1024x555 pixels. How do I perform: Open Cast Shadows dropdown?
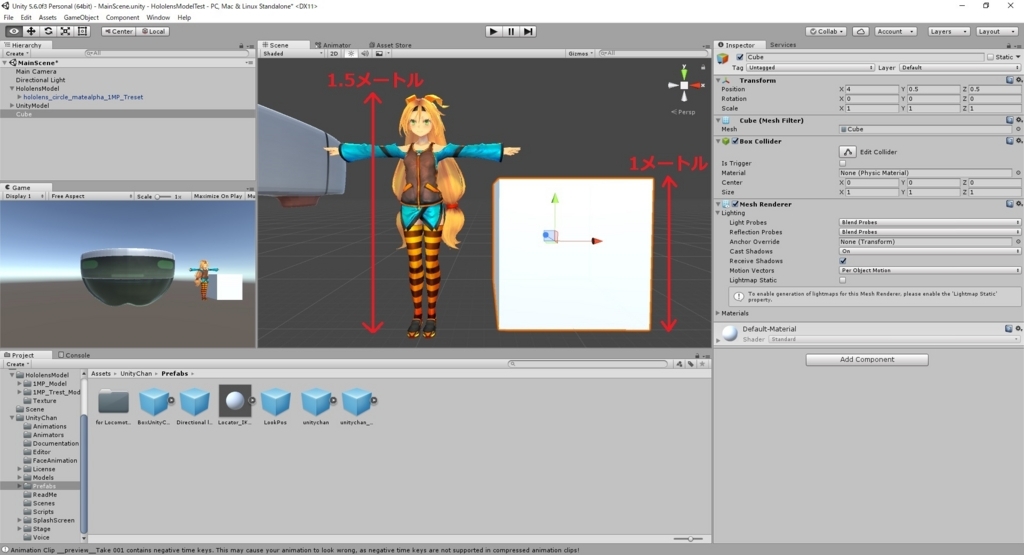pyautogui.click(x=929, y=251)
